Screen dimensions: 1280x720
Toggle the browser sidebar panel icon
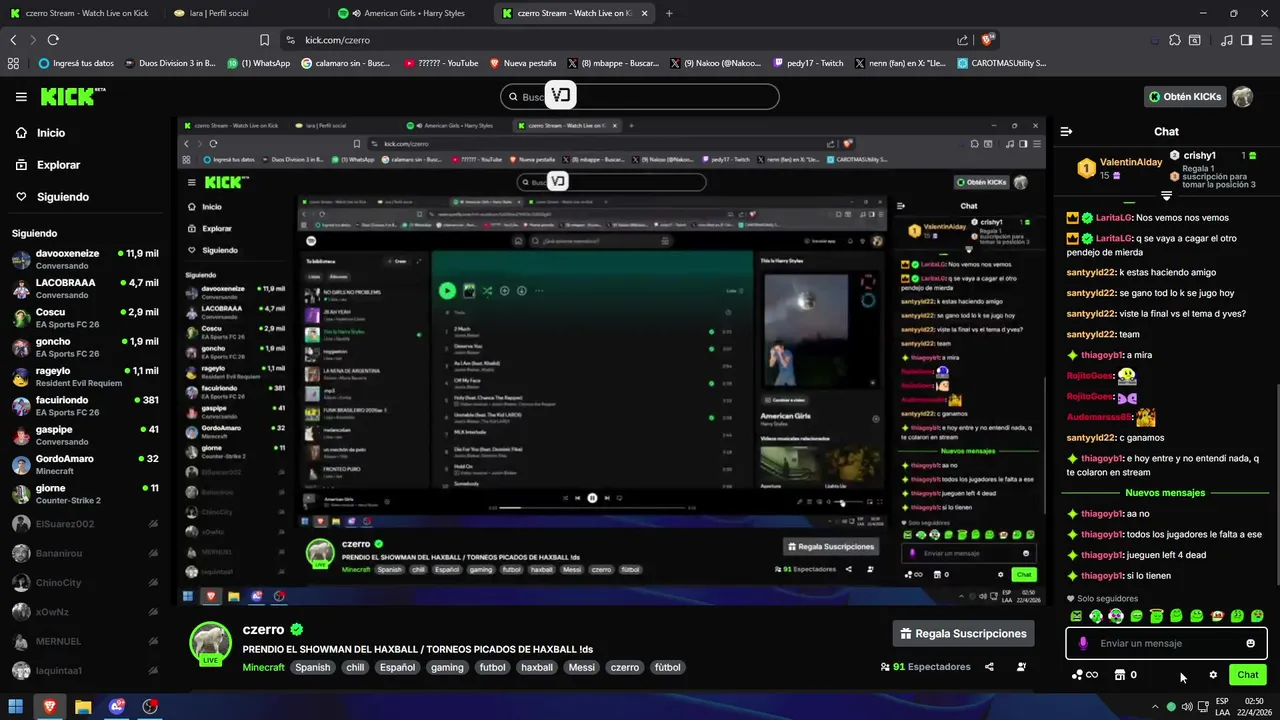[x=1246, y=40]
